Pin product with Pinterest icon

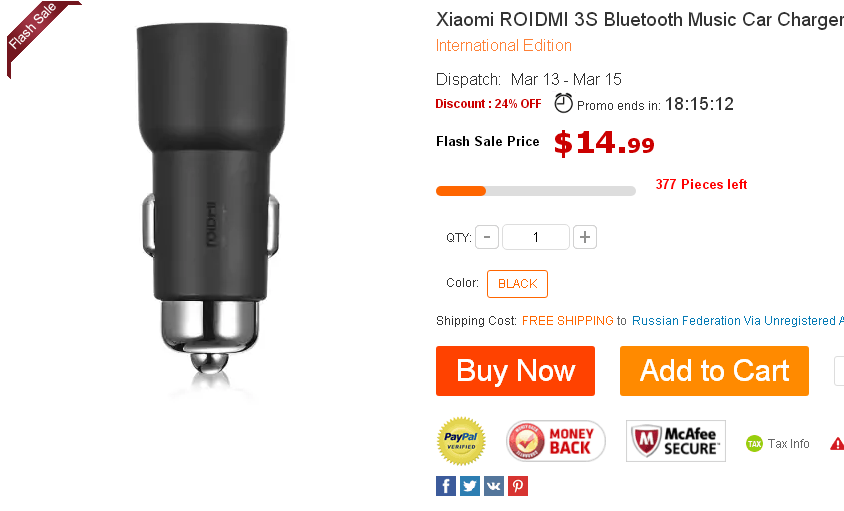(518, 486)
